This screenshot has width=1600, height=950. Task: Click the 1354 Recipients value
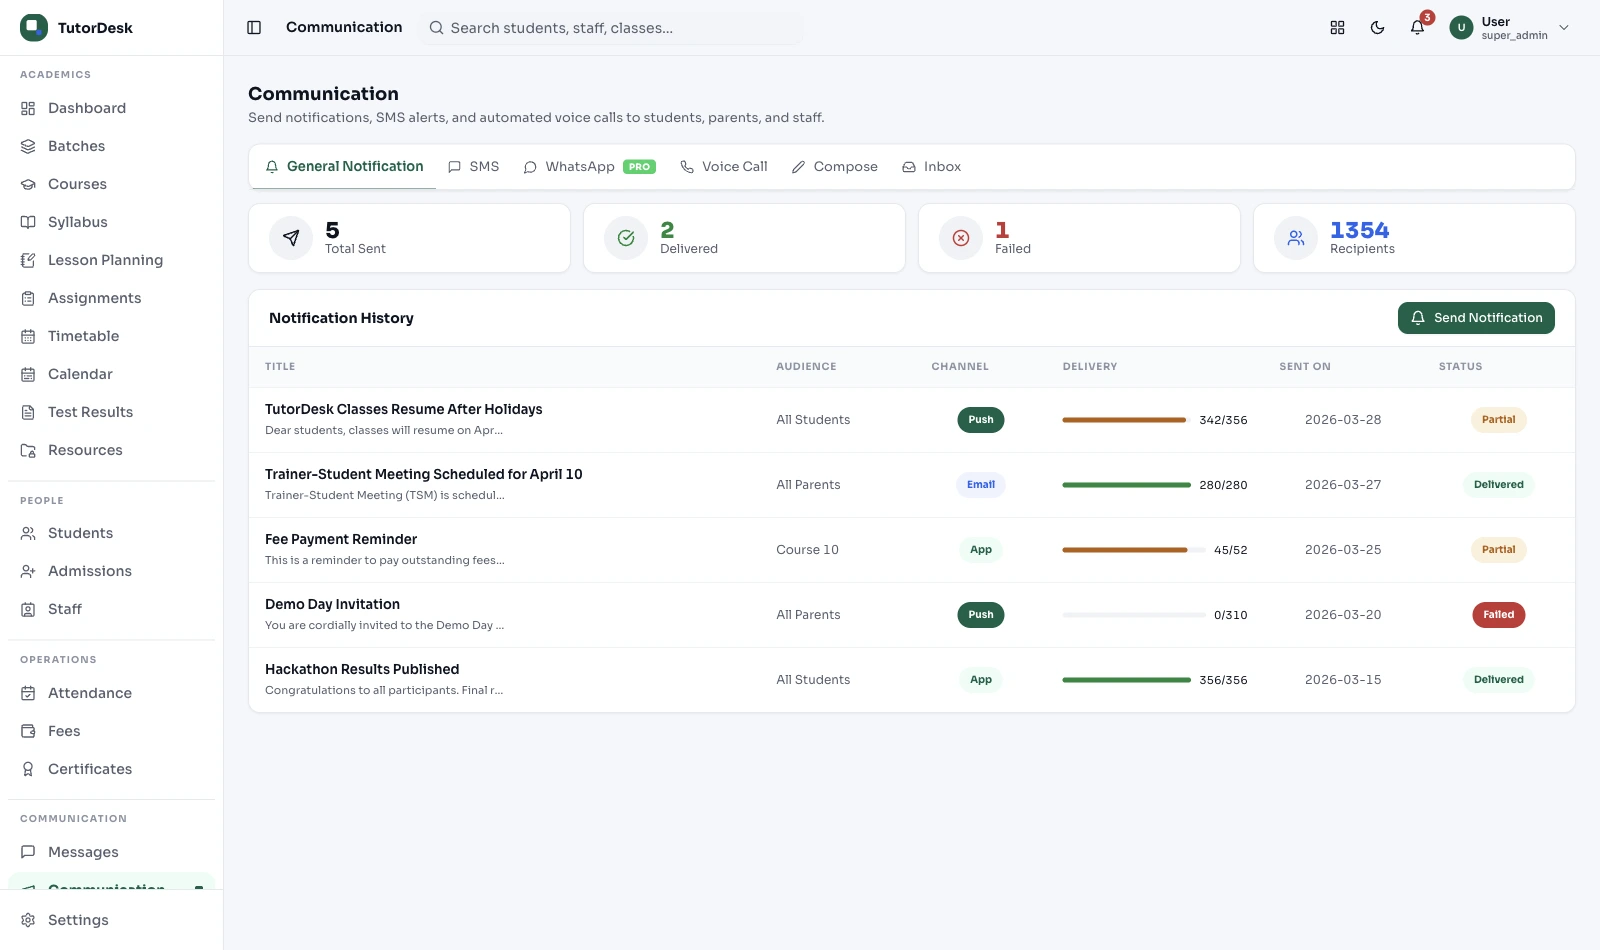[1359, 231]
